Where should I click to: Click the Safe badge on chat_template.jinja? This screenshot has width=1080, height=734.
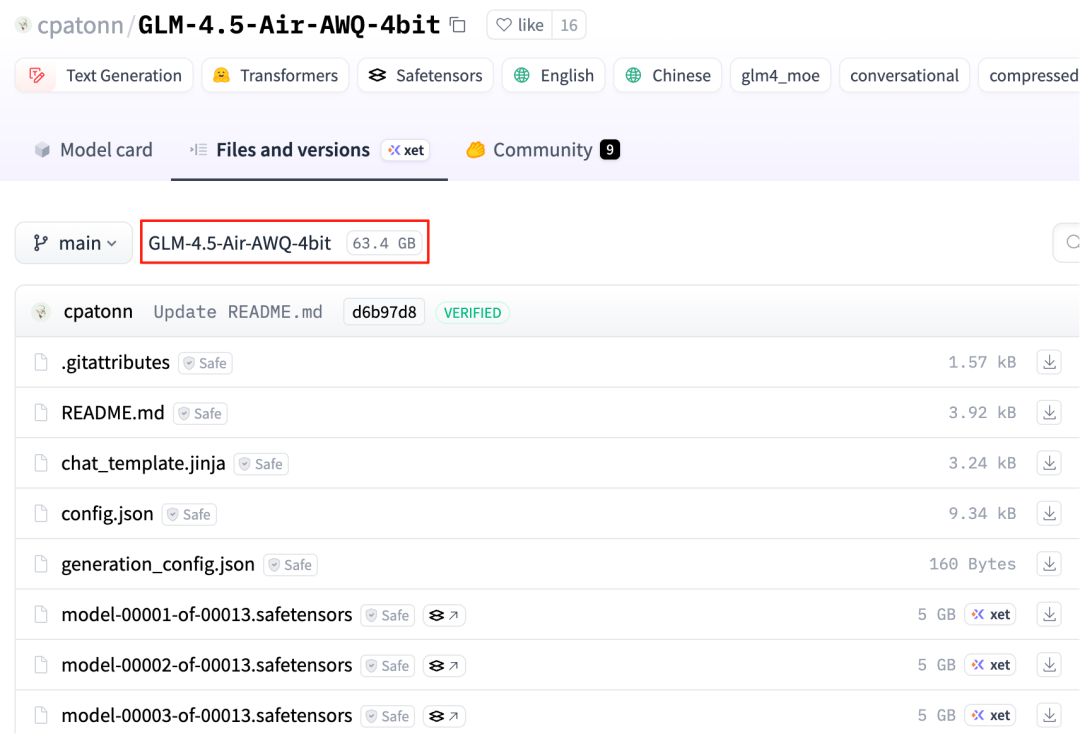pyautogui.click(x=261, y=463)
